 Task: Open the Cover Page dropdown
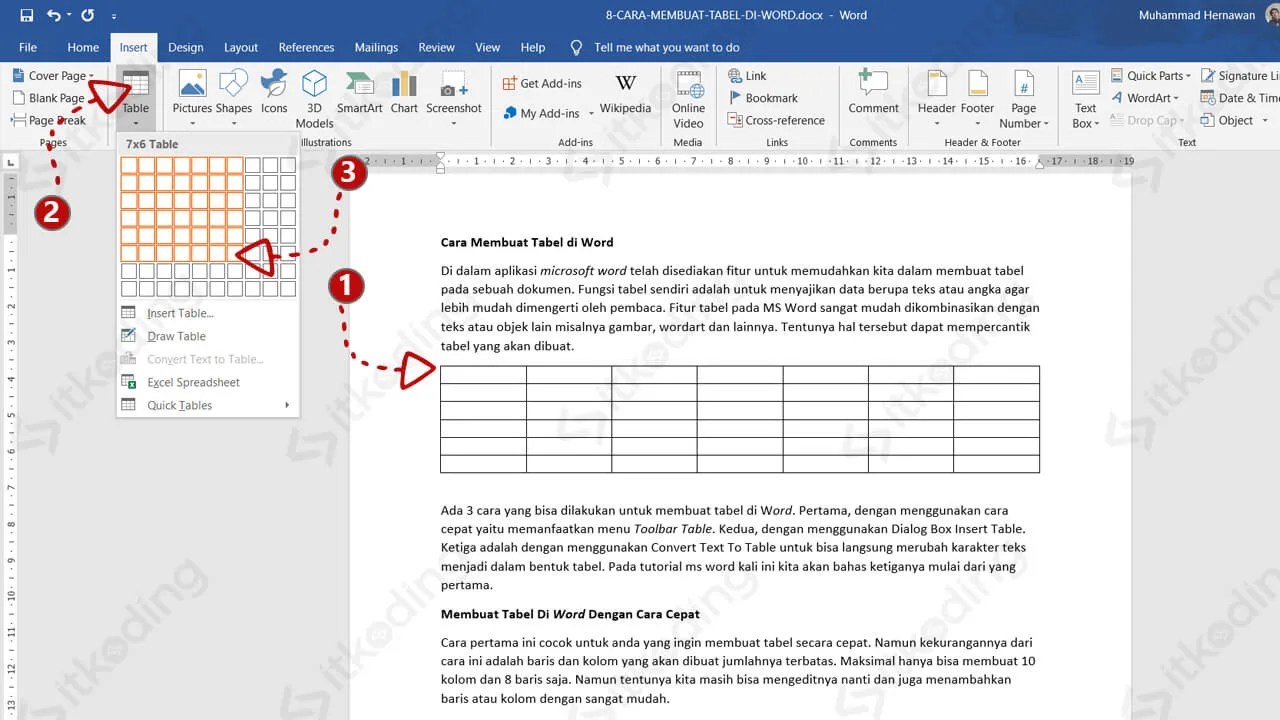tap(56, 75)
